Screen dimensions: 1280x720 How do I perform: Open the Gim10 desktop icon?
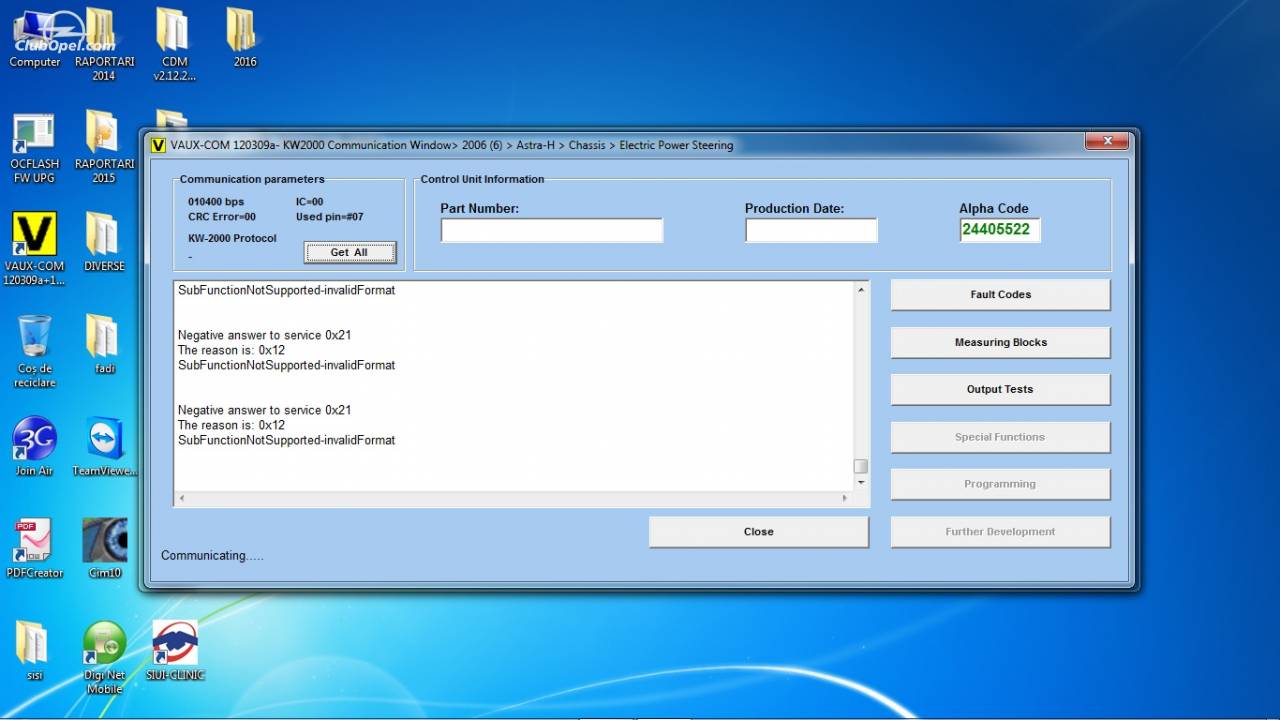tap(104, 549)
